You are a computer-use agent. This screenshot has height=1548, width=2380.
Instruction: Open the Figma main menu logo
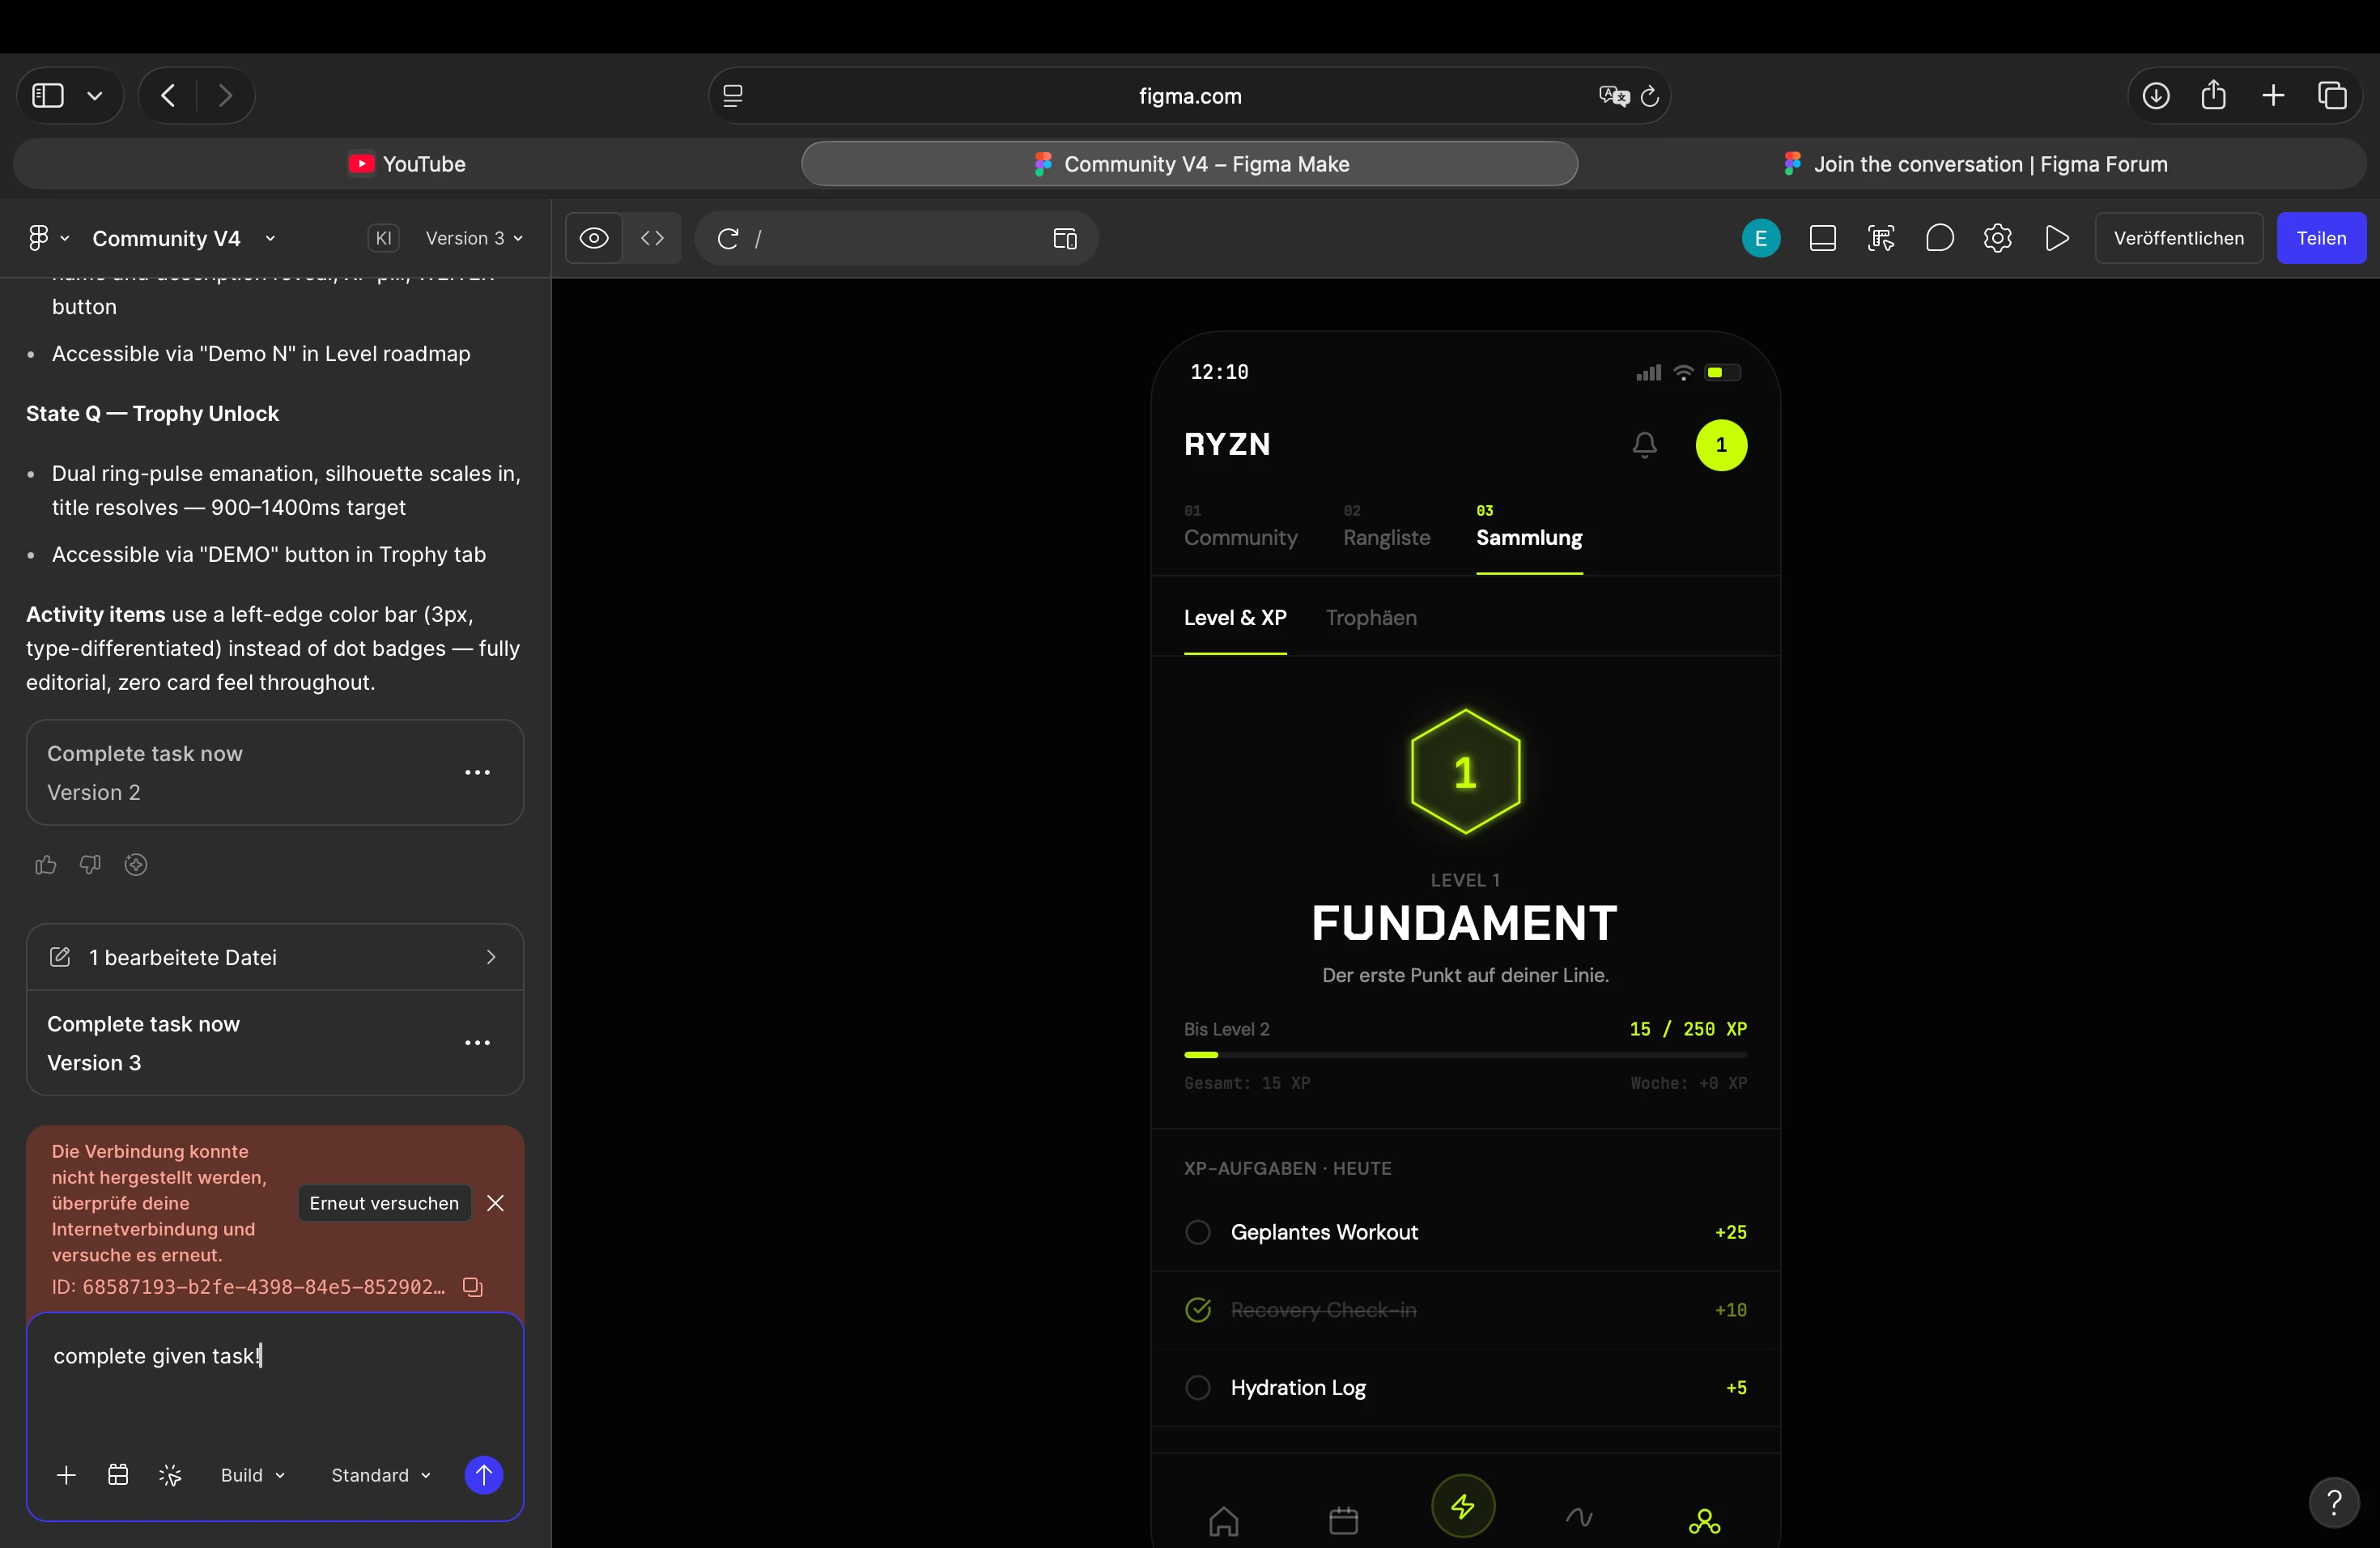(x=38, y=238)
